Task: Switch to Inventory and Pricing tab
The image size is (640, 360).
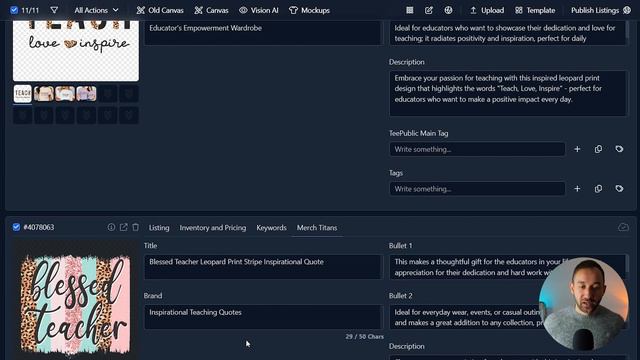Action: point(213,228)
